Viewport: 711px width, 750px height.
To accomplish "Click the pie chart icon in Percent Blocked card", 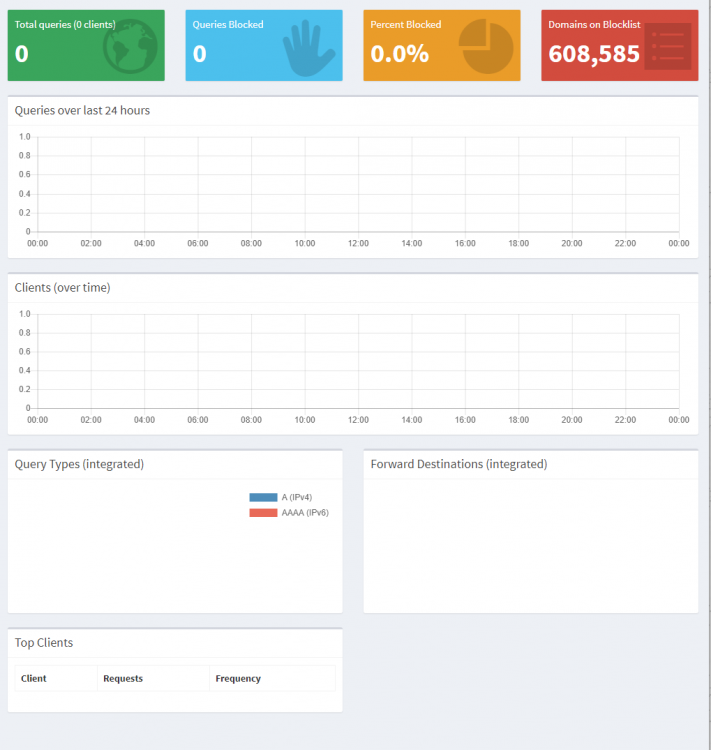I will point(486,46).
